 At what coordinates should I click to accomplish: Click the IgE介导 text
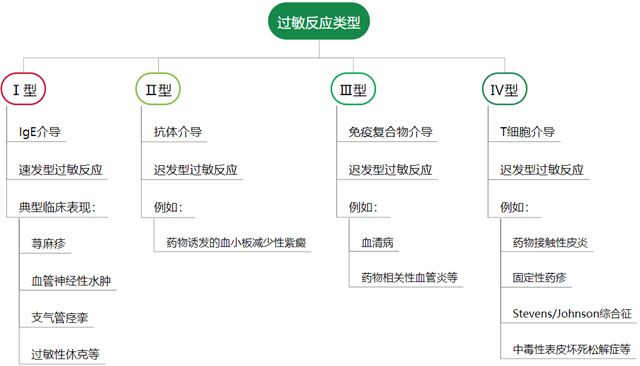pyautogui.click(x=40, y=132)
